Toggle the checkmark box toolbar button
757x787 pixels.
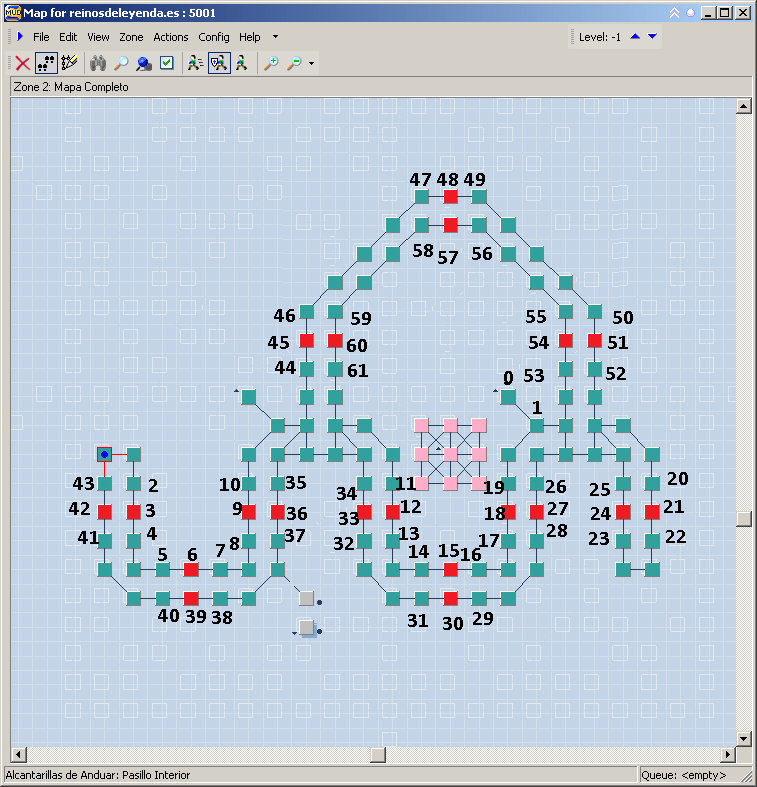[166, 63]
